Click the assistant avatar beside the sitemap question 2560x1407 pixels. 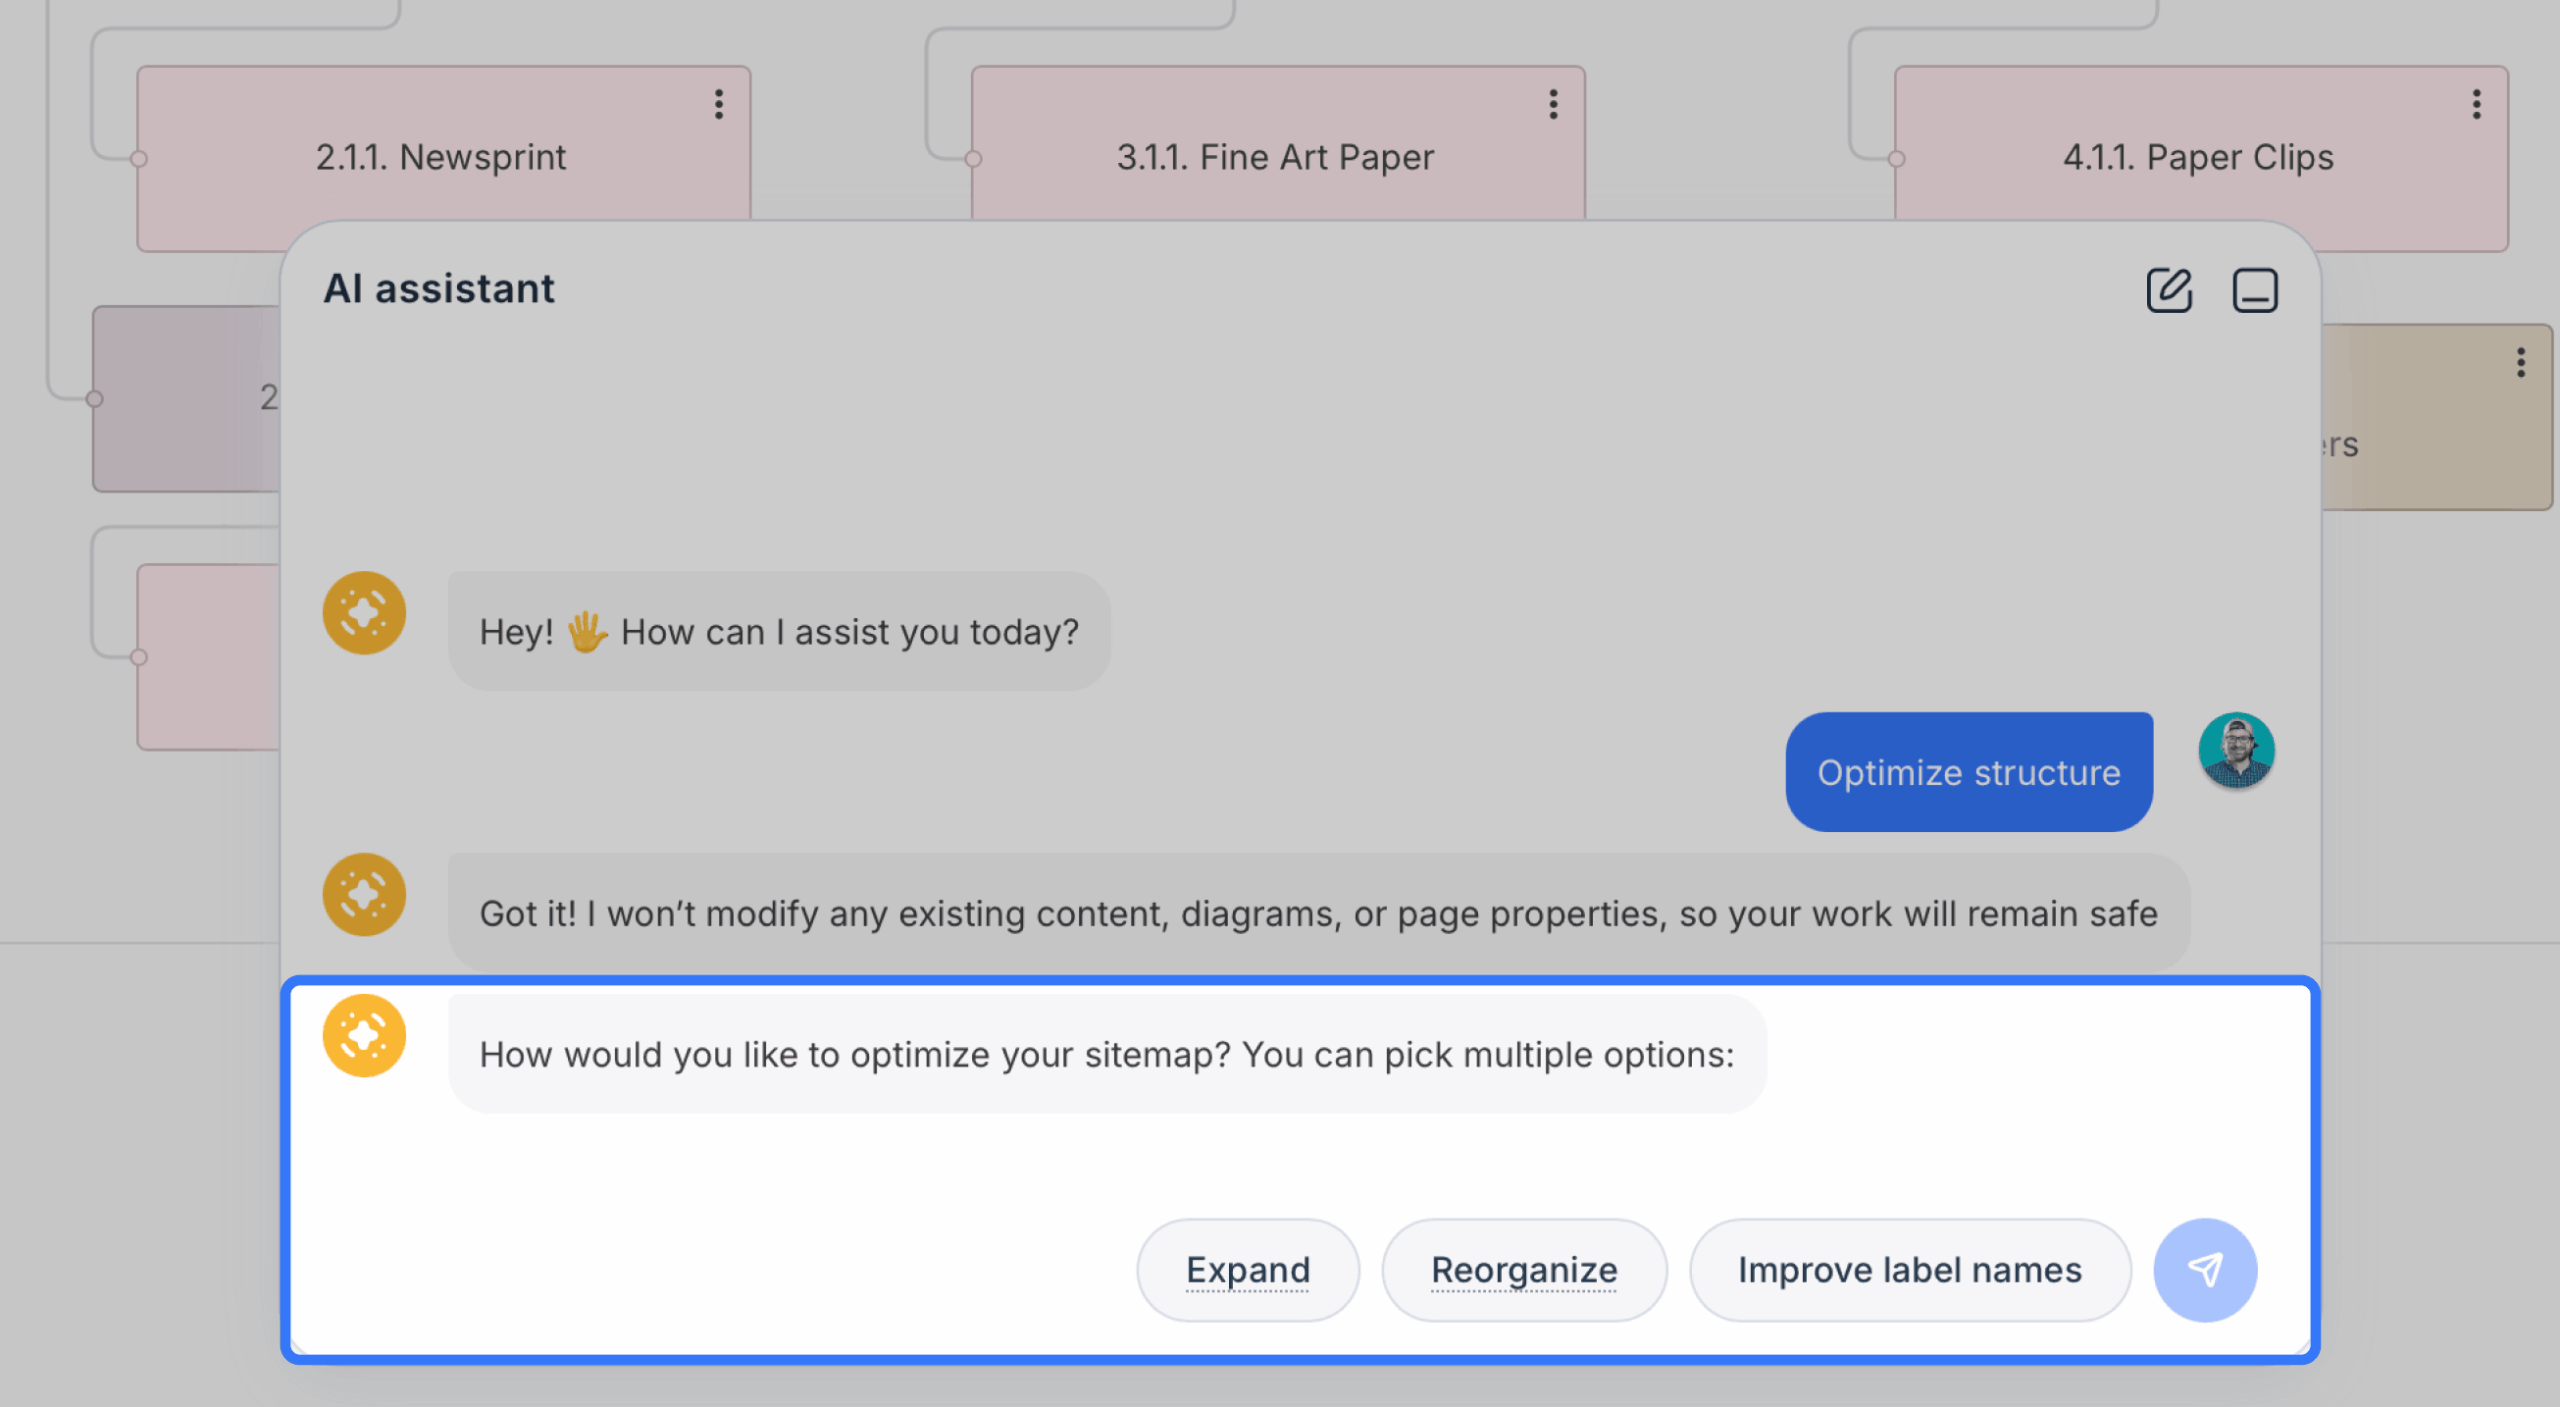(x=364, y=1035)
